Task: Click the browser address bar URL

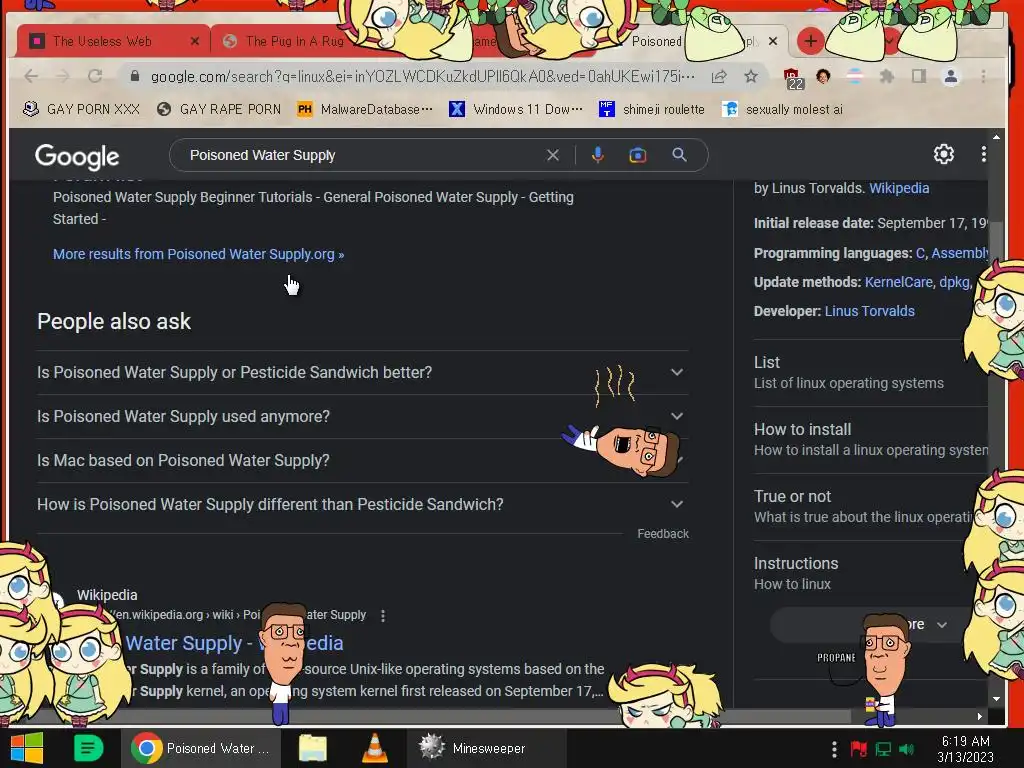Action: [422, 76]
